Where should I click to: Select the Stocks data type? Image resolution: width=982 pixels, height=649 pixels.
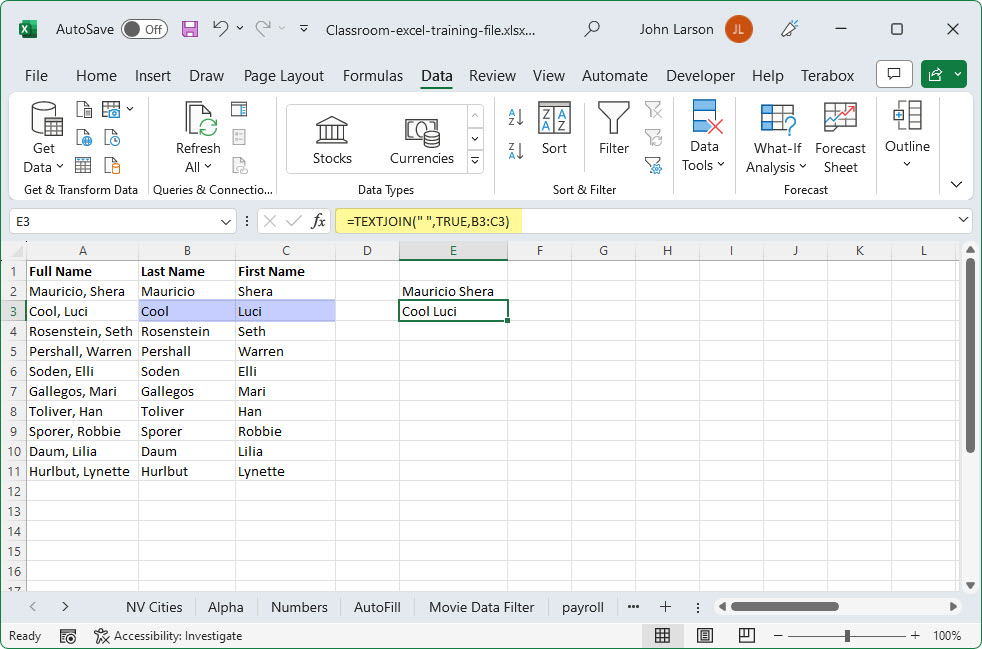point(332,140)
